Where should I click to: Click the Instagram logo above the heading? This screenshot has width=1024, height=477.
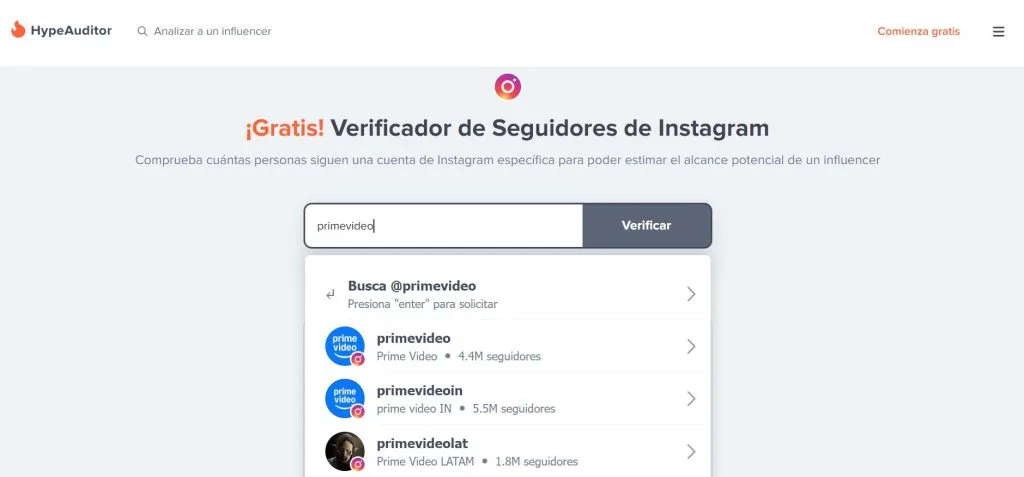507,86
